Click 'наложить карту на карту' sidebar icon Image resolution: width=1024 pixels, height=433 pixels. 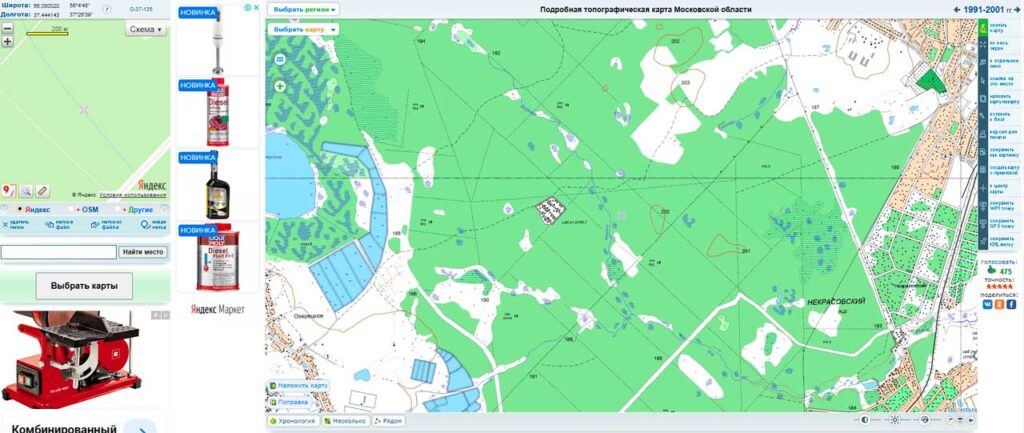click(x=983, y=99)
